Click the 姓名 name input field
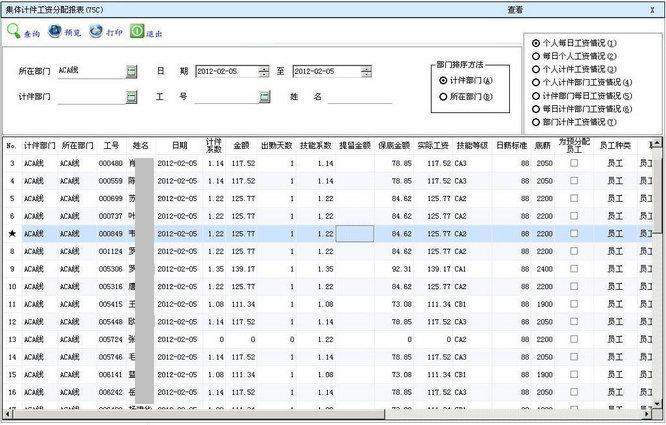Viewport: 666px width, 425px height. [x=359, y=97]
